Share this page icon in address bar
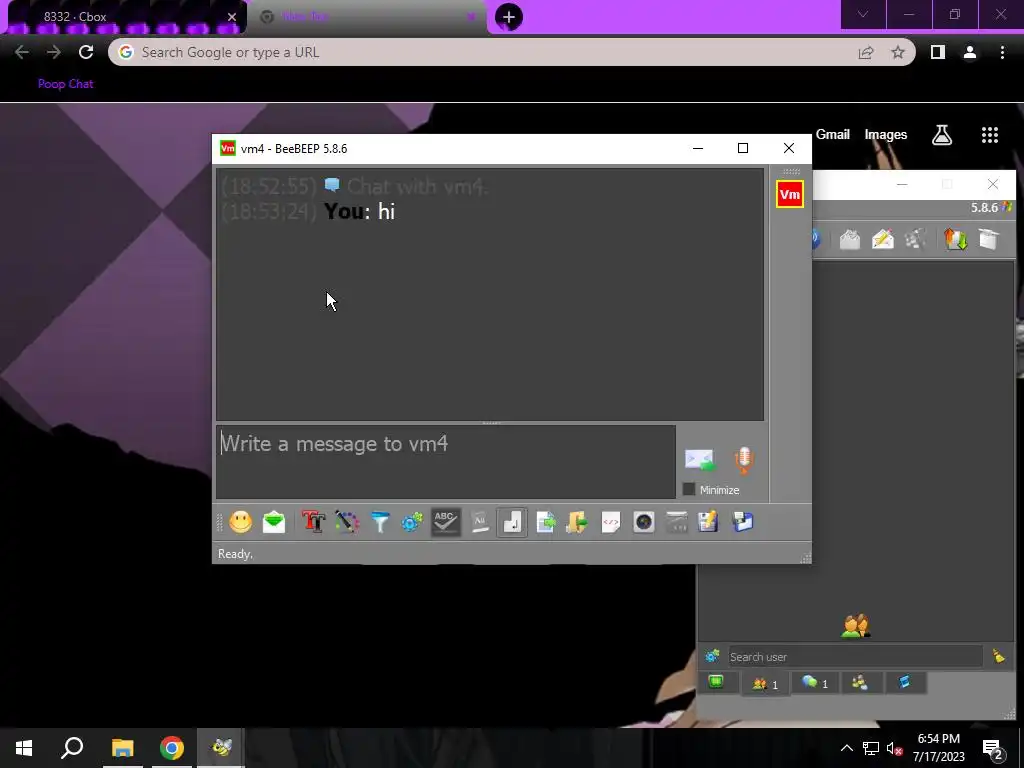Screen dimensions: 1024x768 point(866,52)
